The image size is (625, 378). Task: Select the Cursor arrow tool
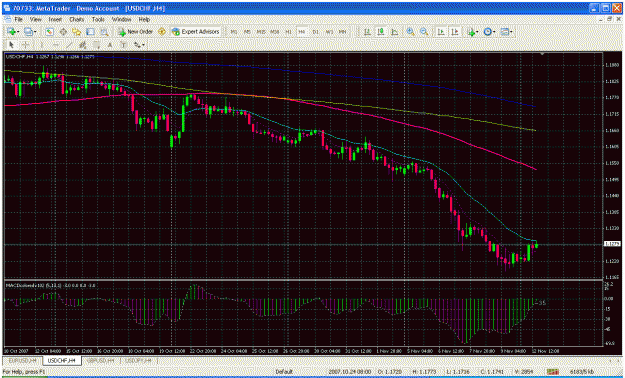(x=11, y=45)
